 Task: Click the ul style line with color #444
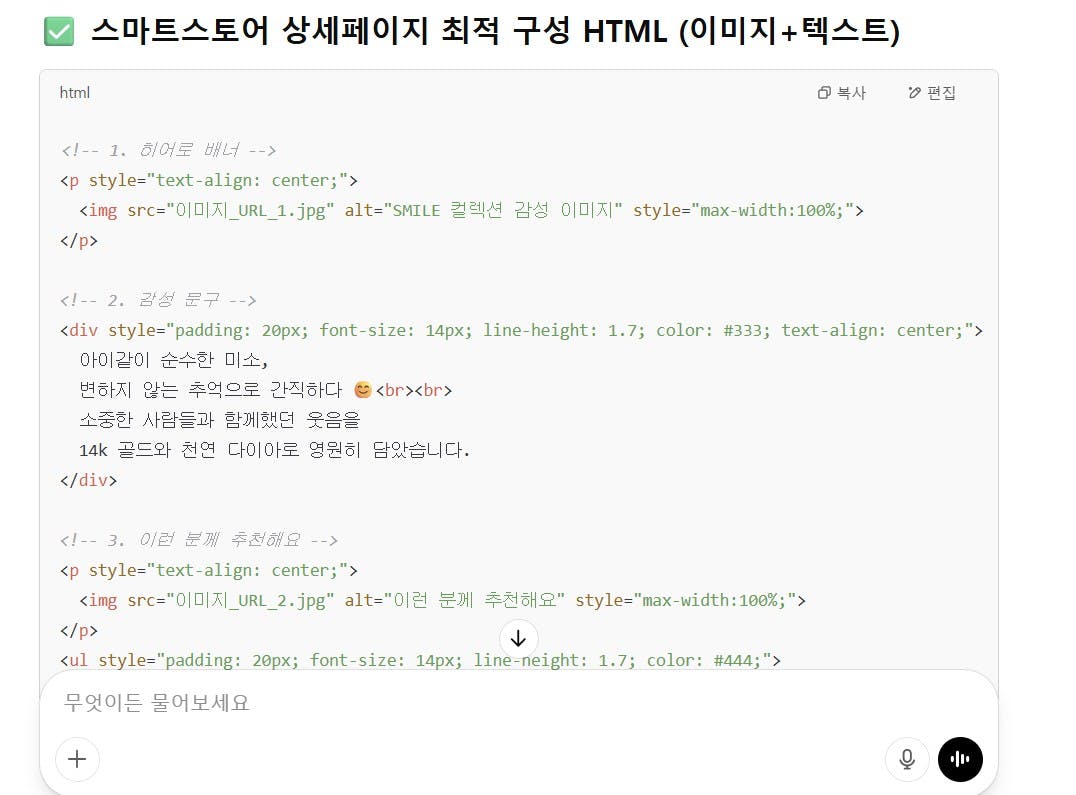tap(420, 660)
